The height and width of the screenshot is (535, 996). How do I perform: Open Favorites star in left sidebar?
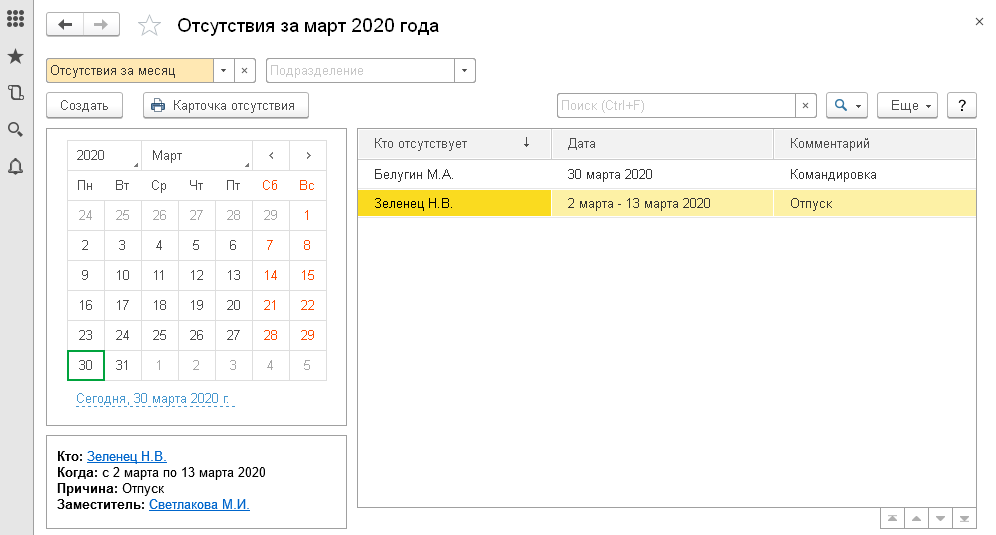tap(15, 57)
